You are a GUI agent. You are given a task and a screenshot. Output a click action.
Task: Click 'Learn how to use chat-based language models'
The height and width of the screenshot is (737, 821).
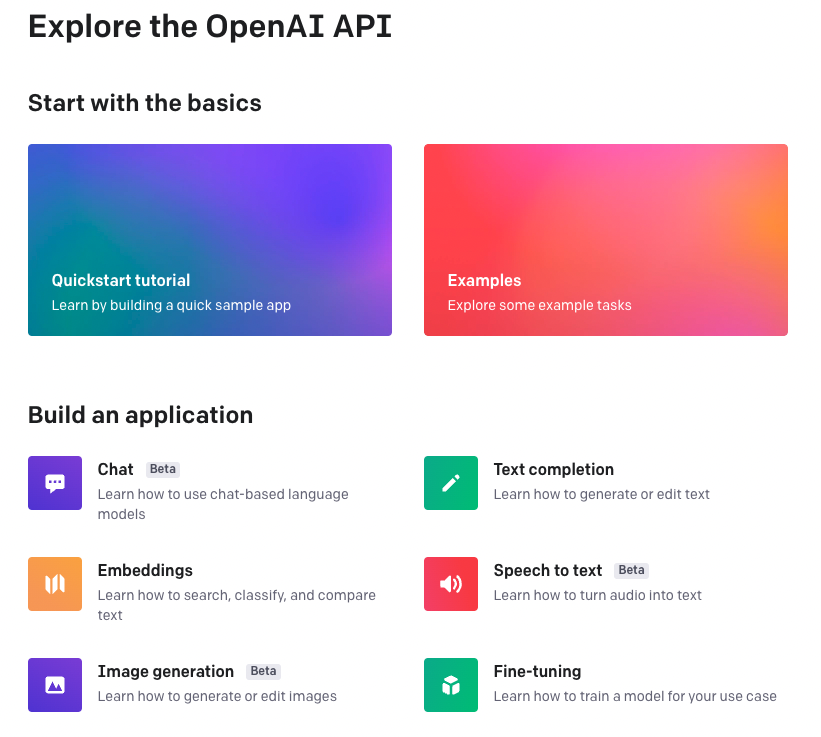tap(223, 504)
